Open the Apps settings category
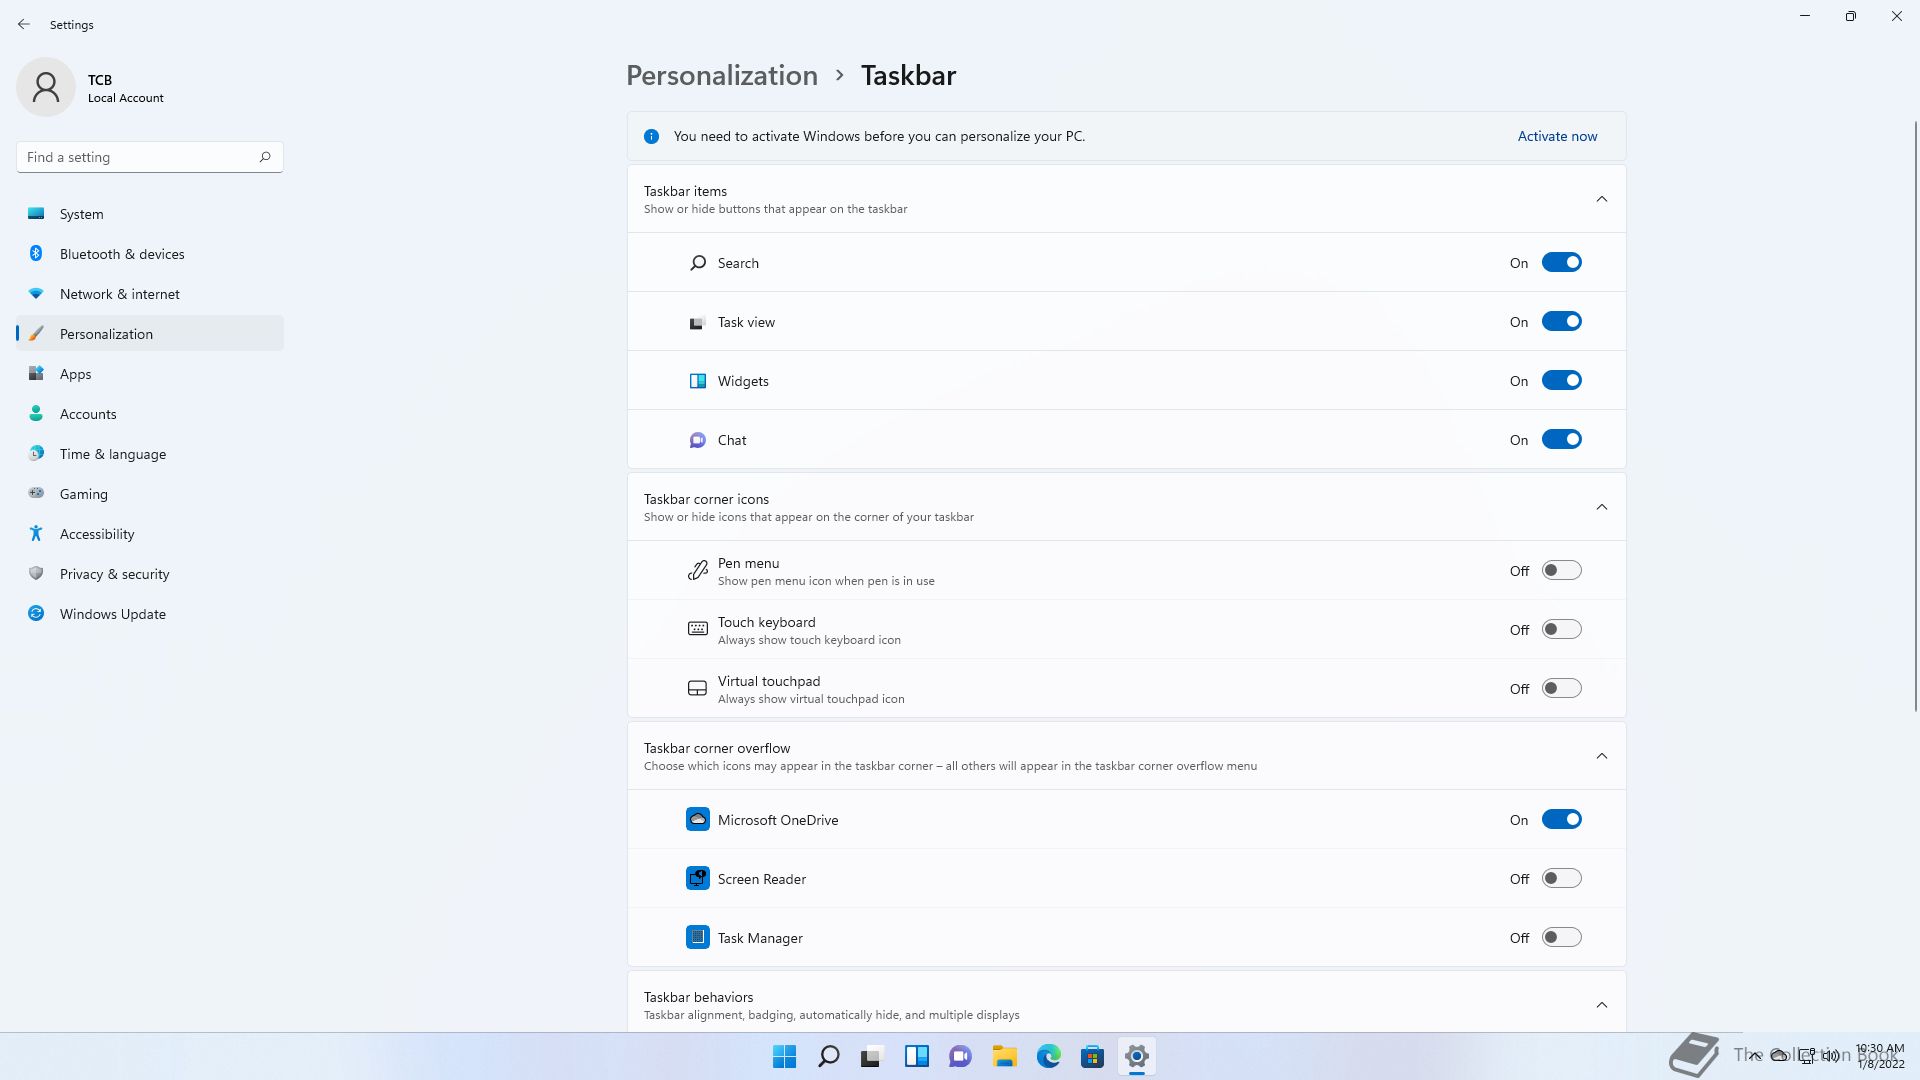 (150, 374)
